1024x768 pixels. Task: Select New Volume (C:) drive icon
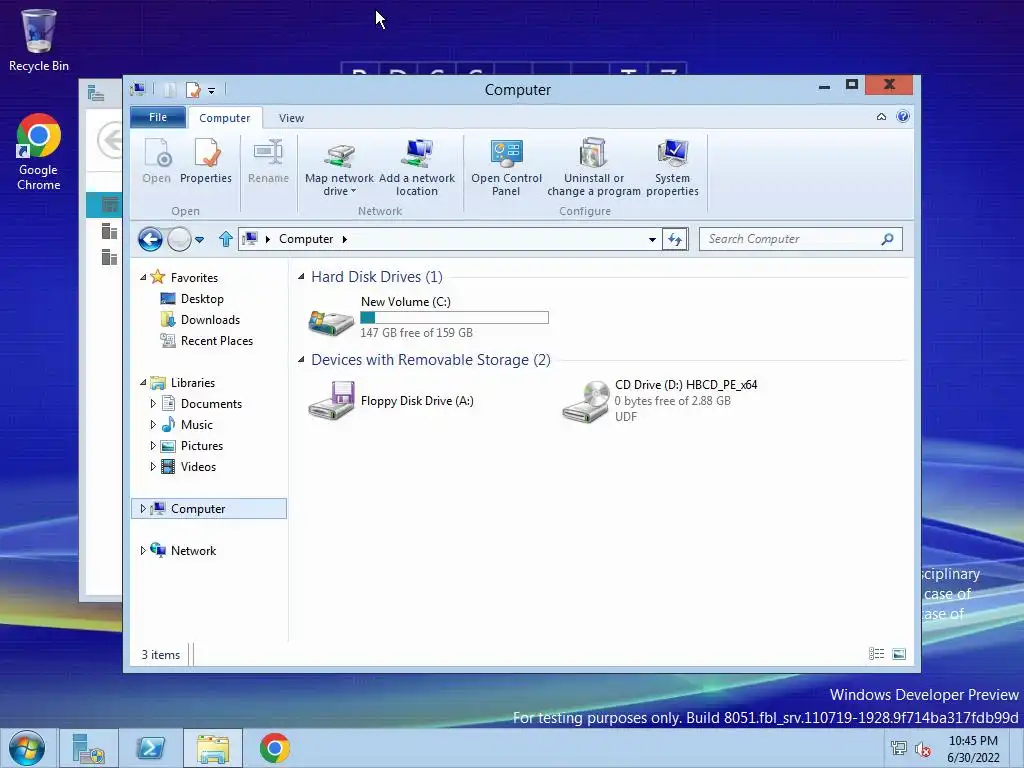(331, 321)
